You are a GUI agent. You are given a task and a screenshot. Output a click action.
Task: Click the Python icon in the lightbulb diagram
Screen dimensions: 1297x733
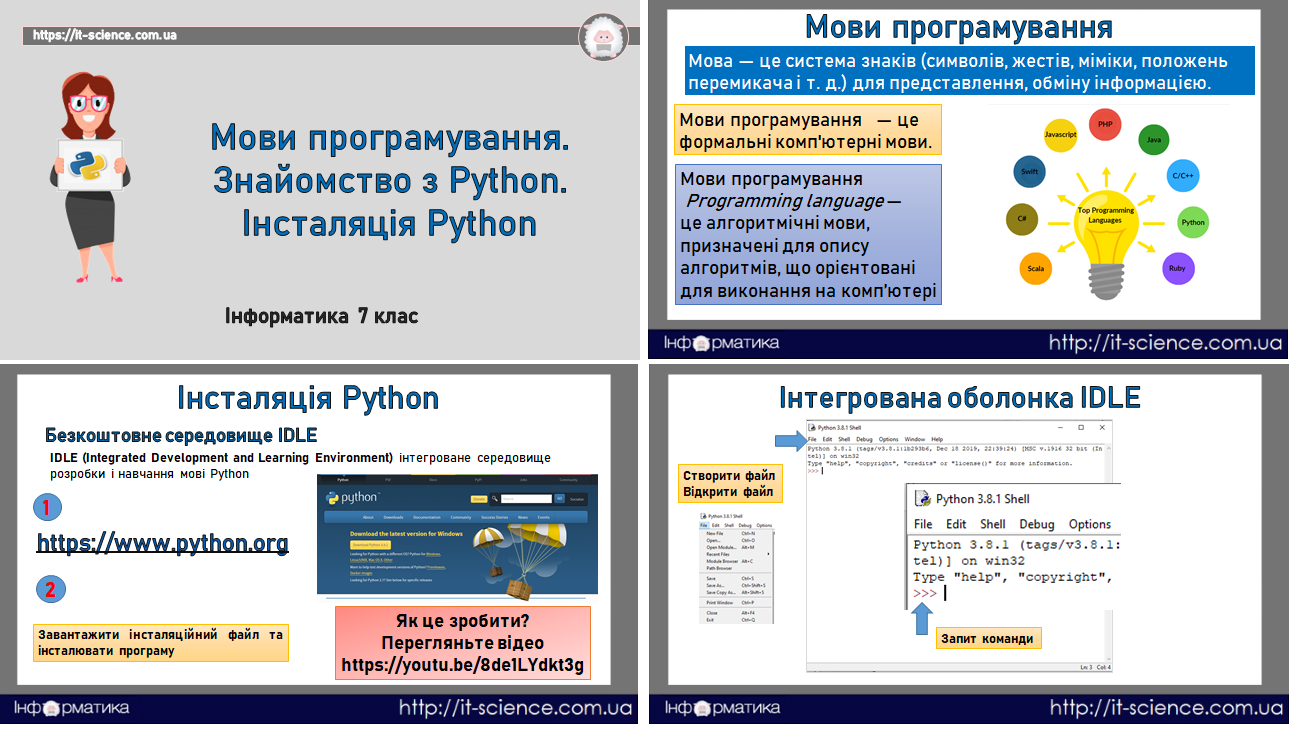pos(1192,222)
